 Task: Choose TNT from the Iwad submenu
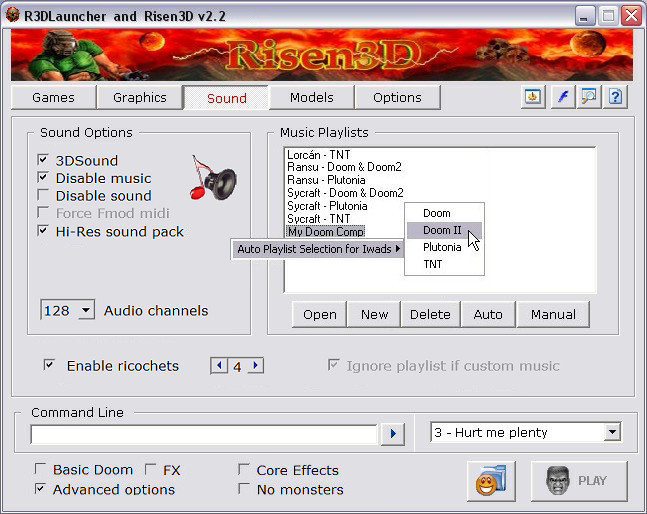click(x=444, y=264)
